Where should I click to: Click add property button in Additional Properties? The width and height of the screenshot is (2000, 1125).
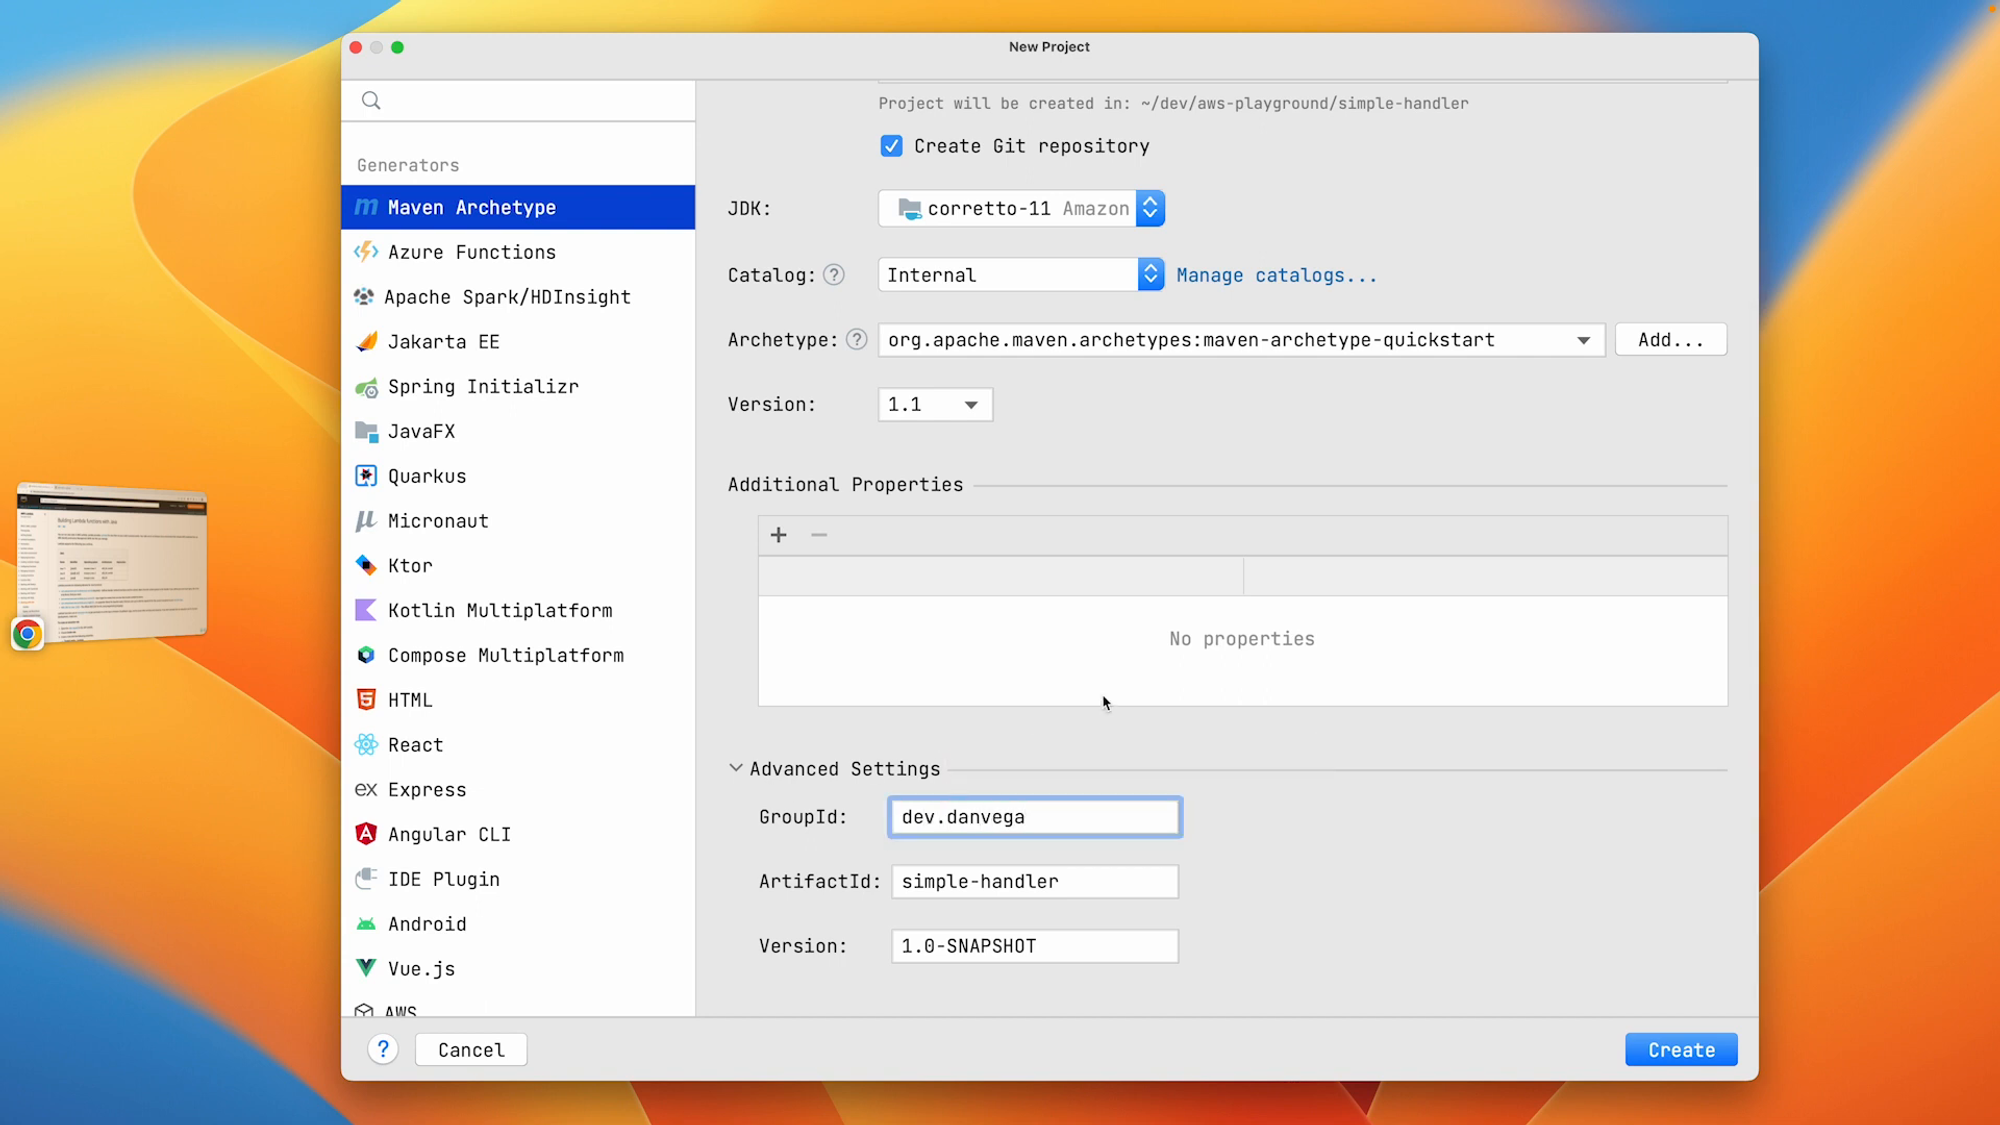click(779, 534)
